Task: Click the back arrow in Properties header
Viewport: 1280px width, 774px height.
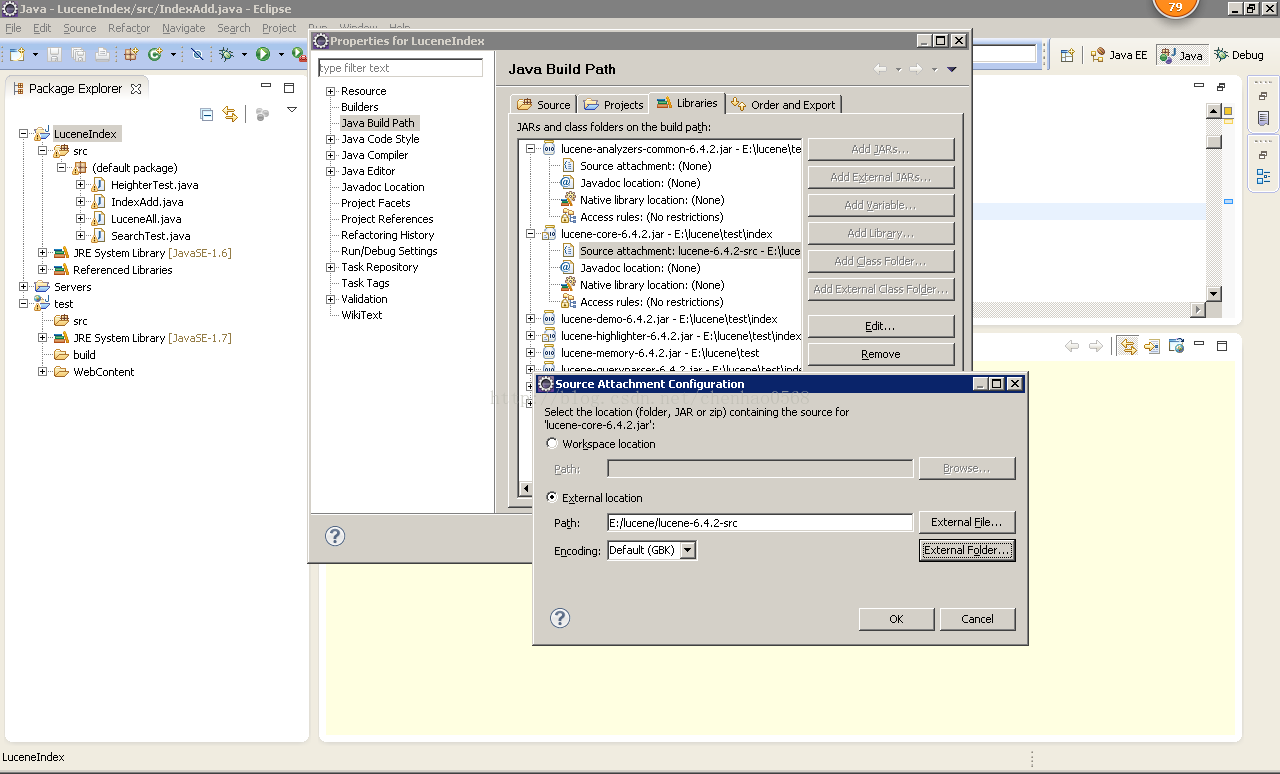Action: point(880,69)
